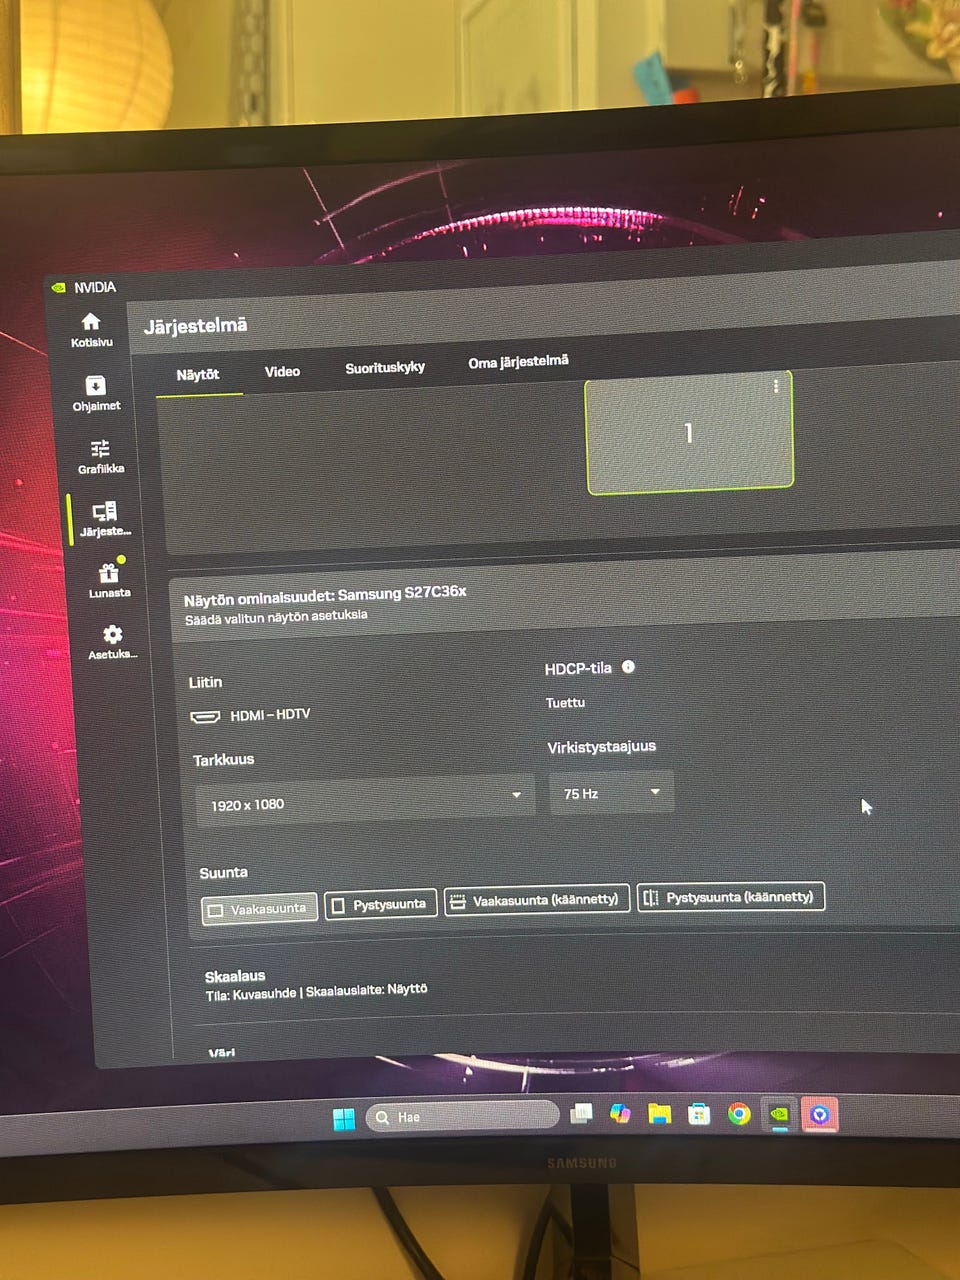Click the Säädä valitun näytön asetuksia text

pos(276,617)
